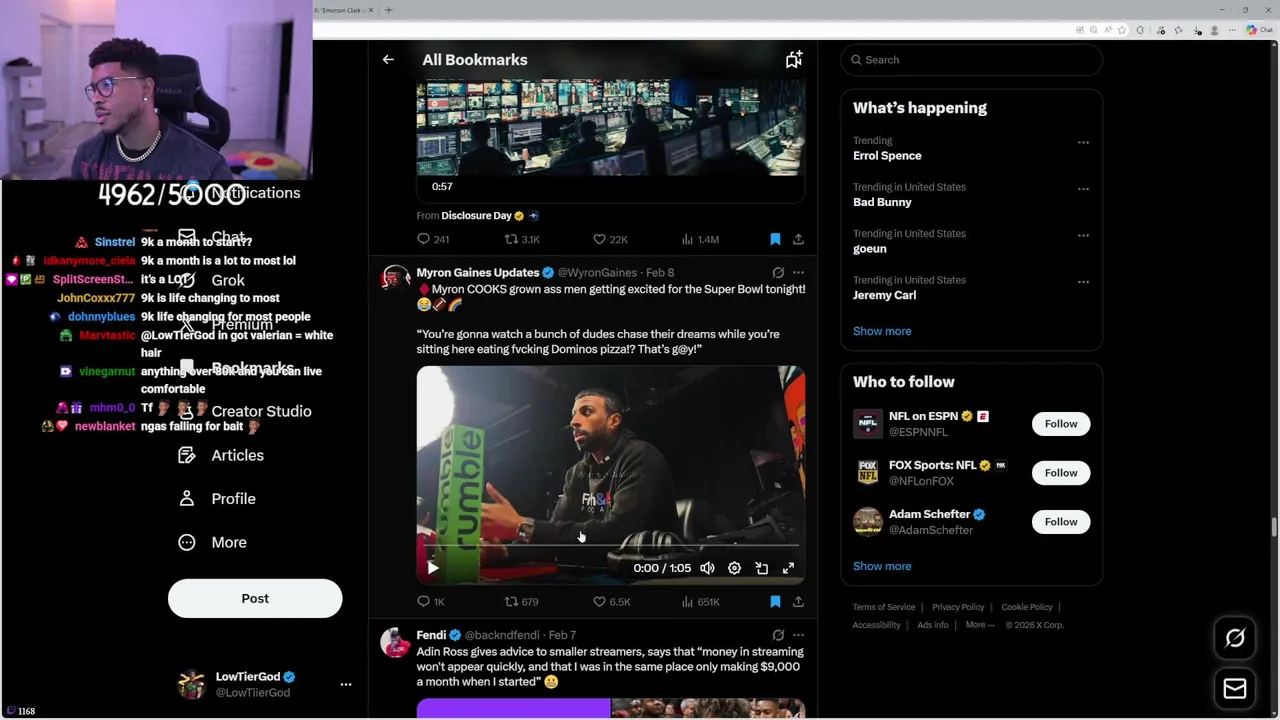
Task: Open Grok explain icon on Fendi post
Action: tap(778, 635)
